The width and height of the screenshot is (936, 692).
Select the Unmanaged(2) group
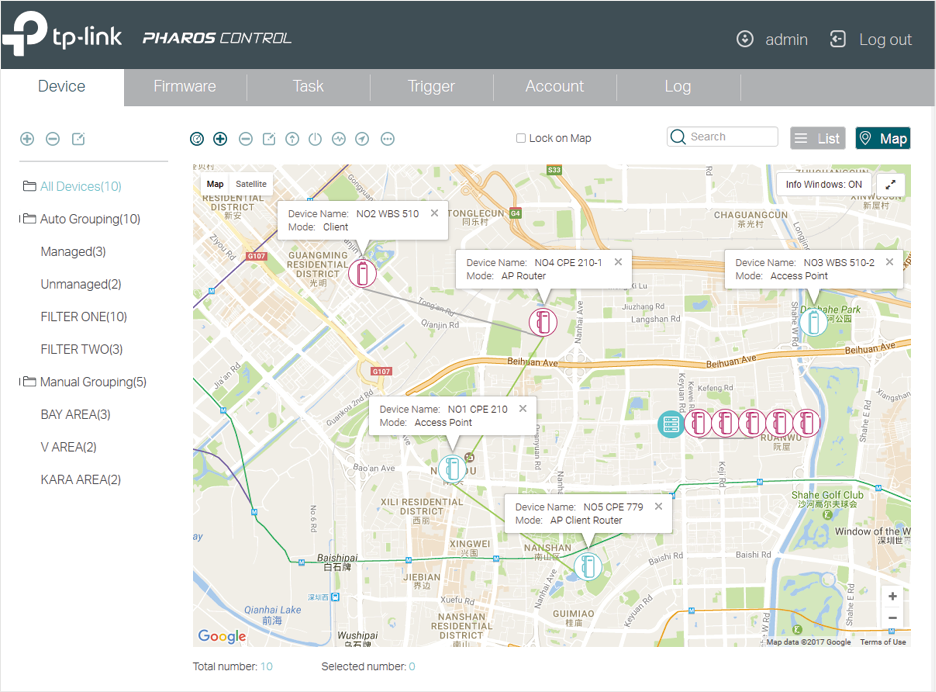(81, 284)
